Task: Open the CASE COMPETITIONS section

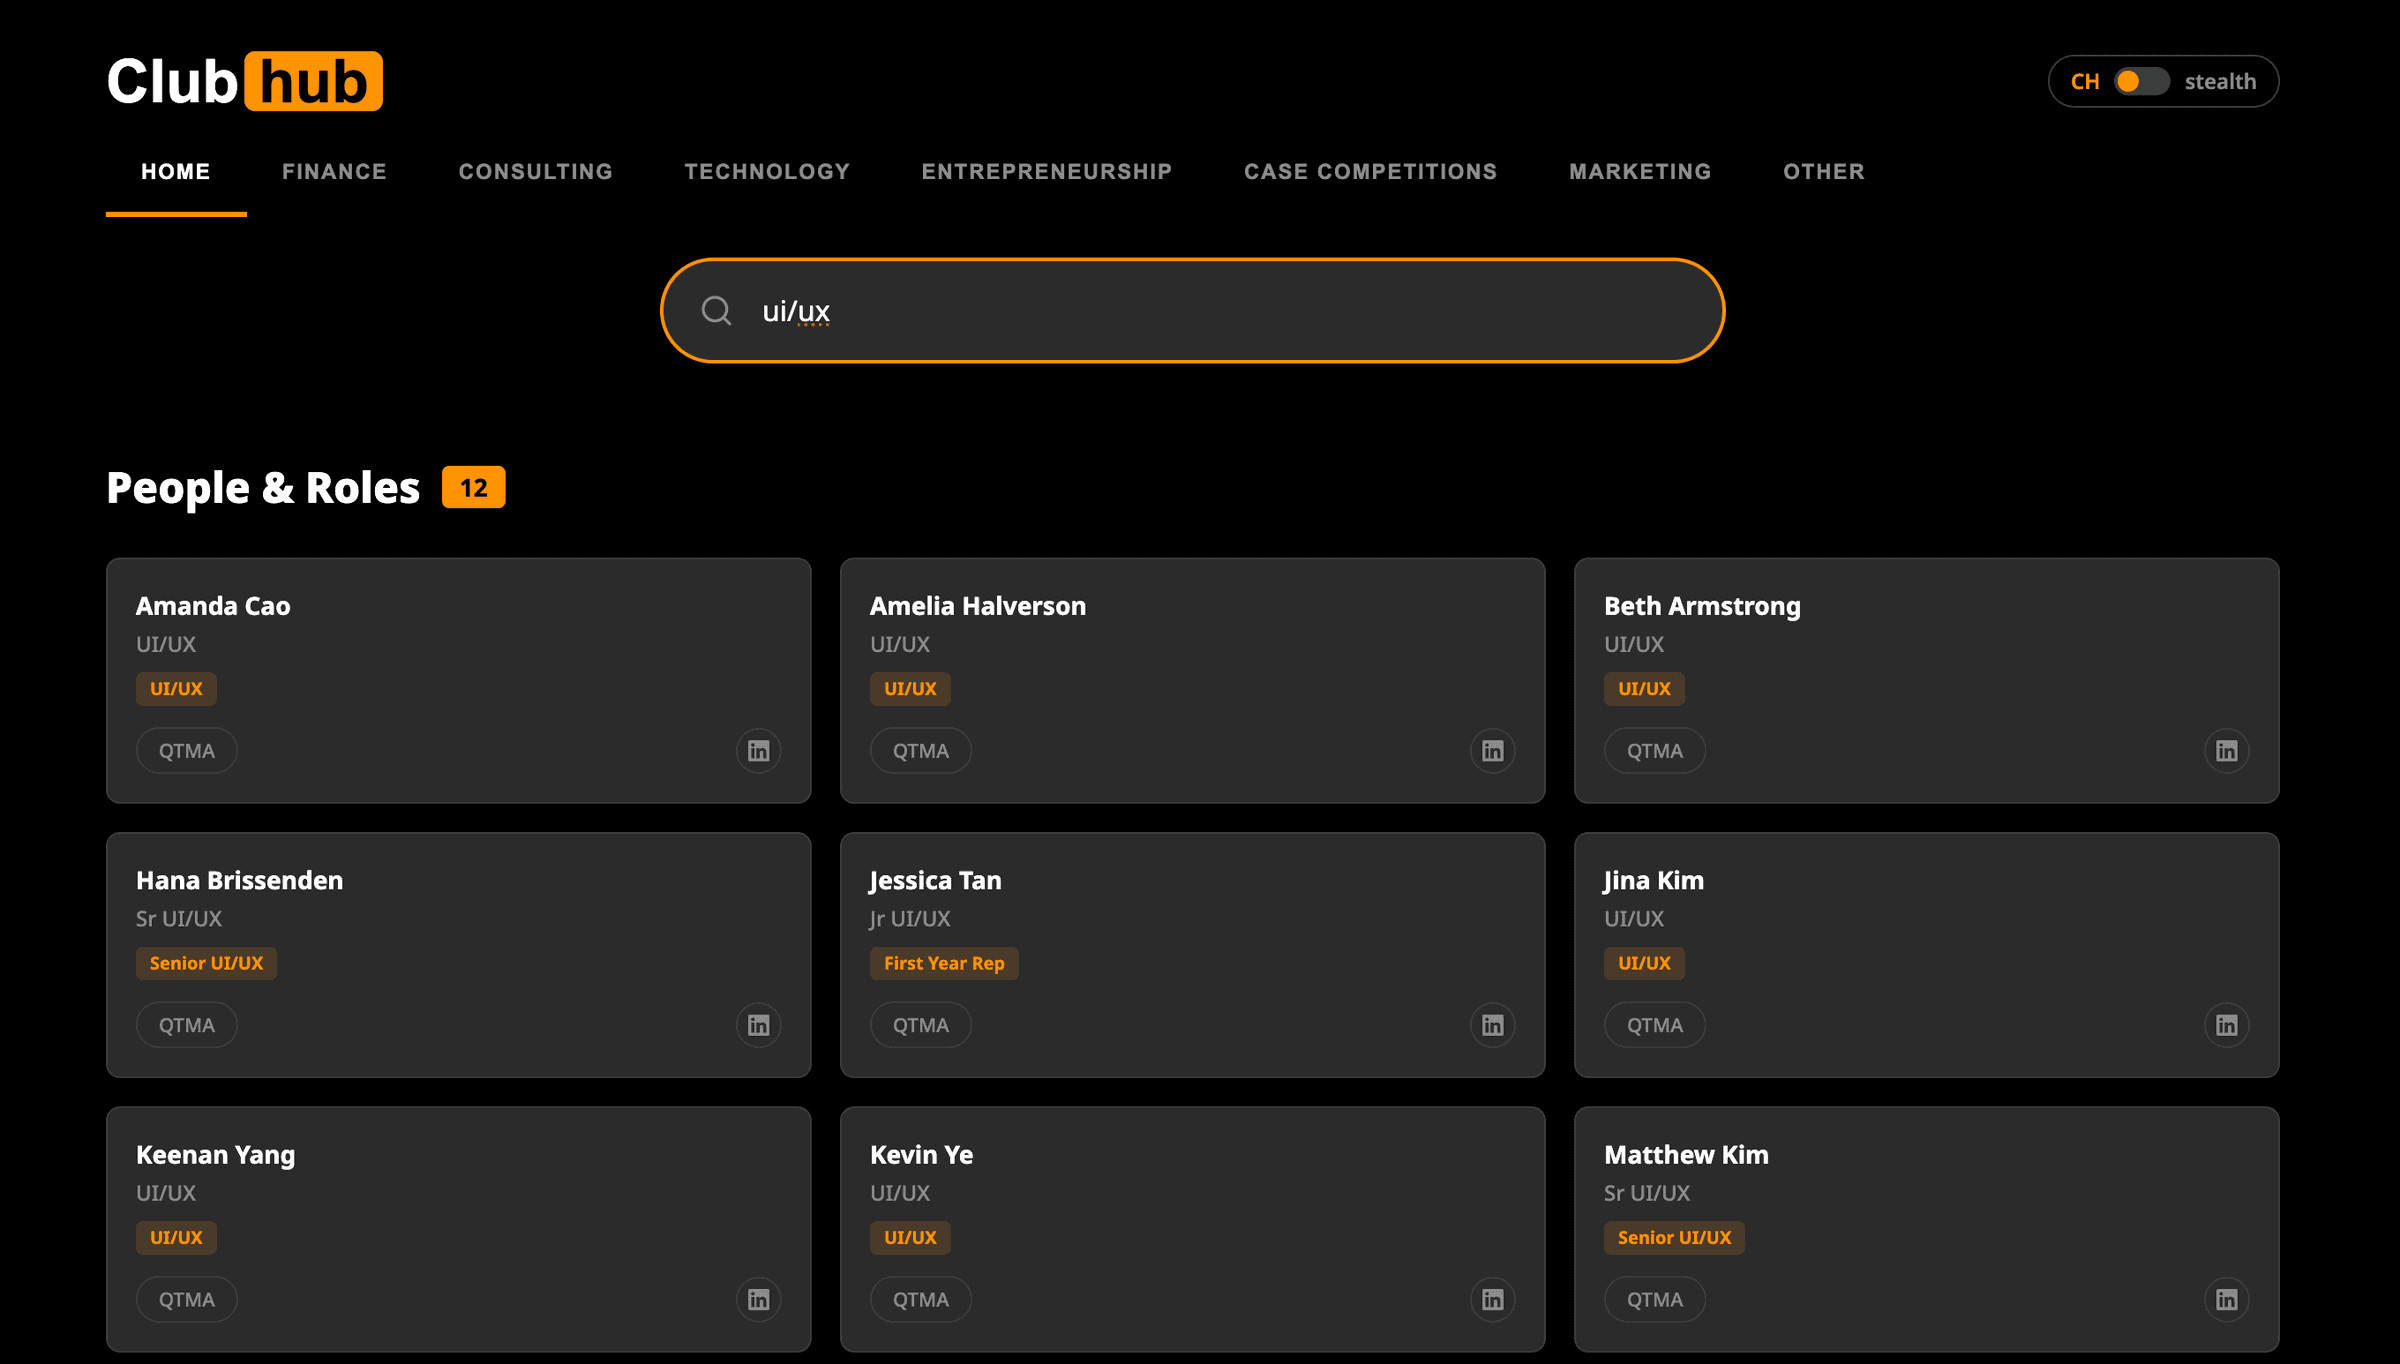Action: coord(1370,171)
